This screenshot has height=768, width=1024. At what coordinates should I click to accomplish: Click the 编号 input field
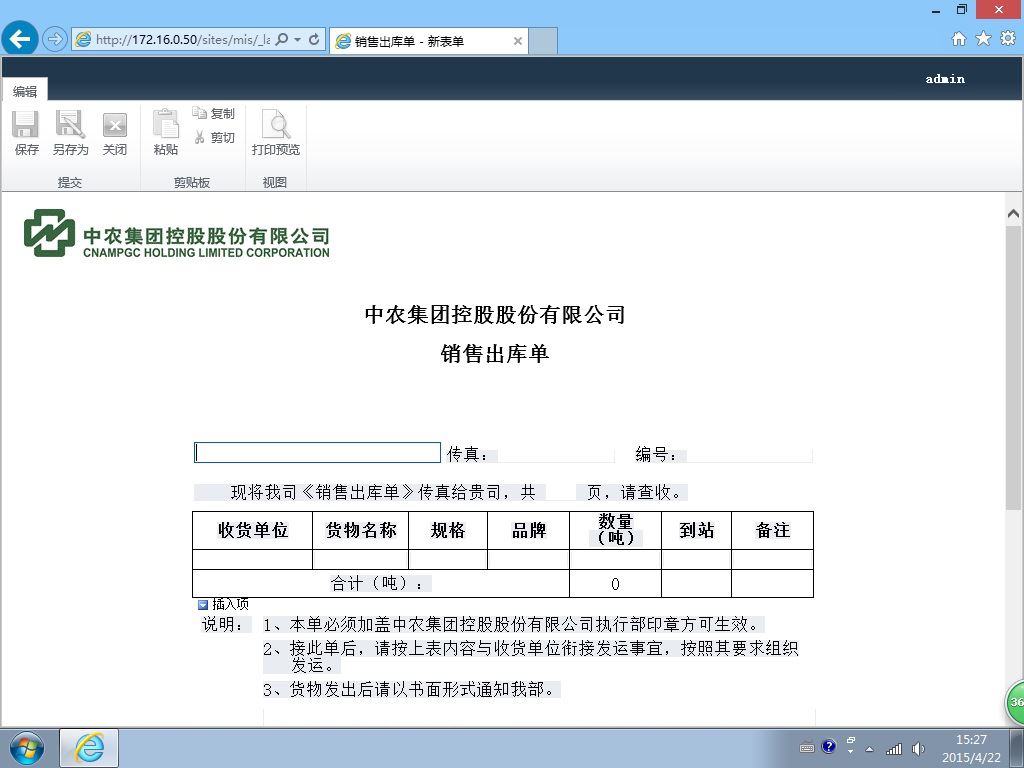pos(749,455)
